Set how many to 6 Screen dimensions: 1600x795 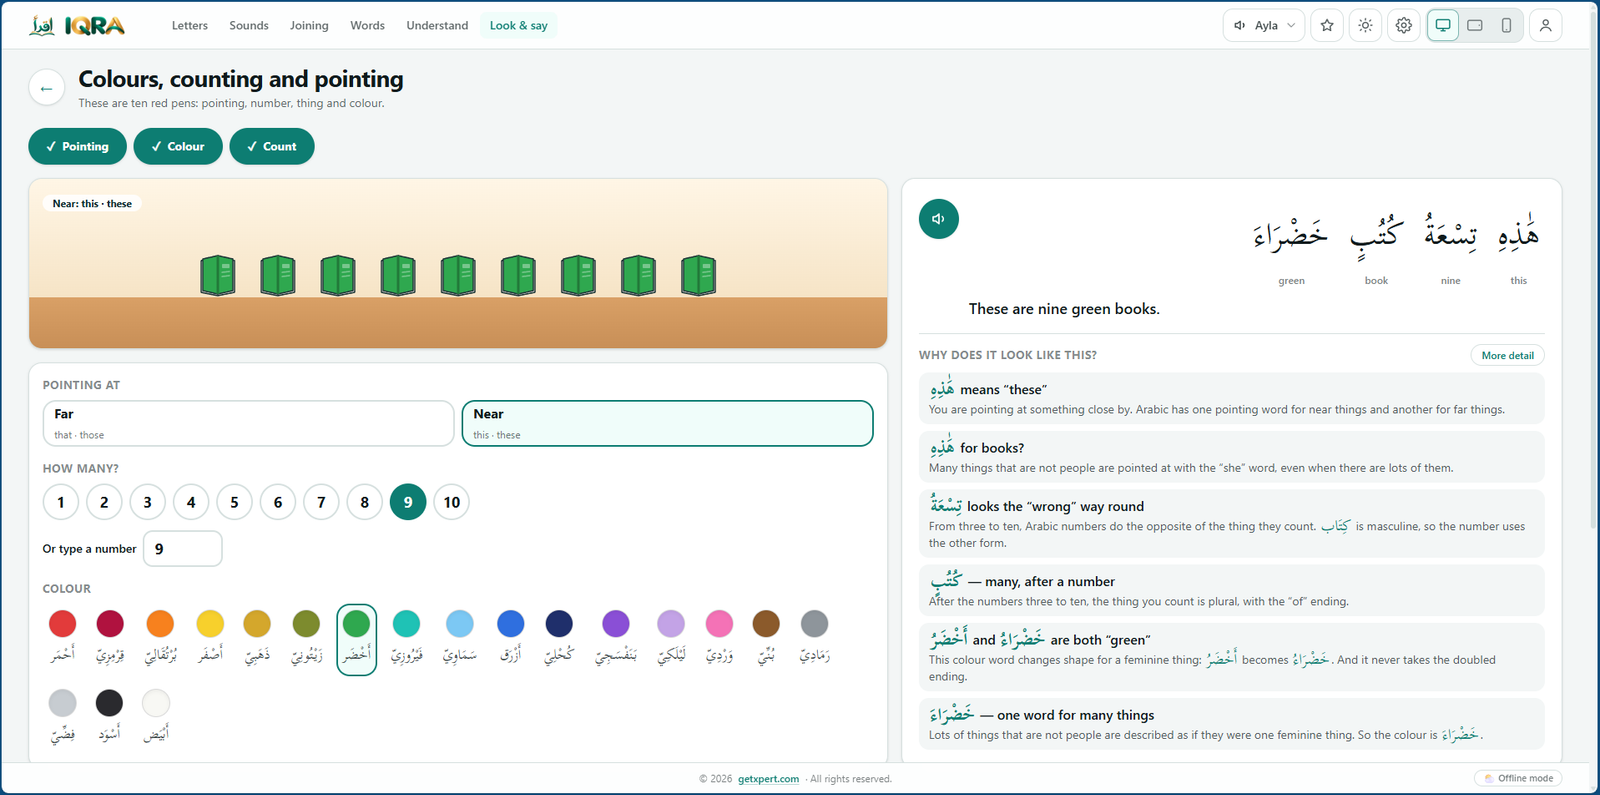tap(278, 502)
